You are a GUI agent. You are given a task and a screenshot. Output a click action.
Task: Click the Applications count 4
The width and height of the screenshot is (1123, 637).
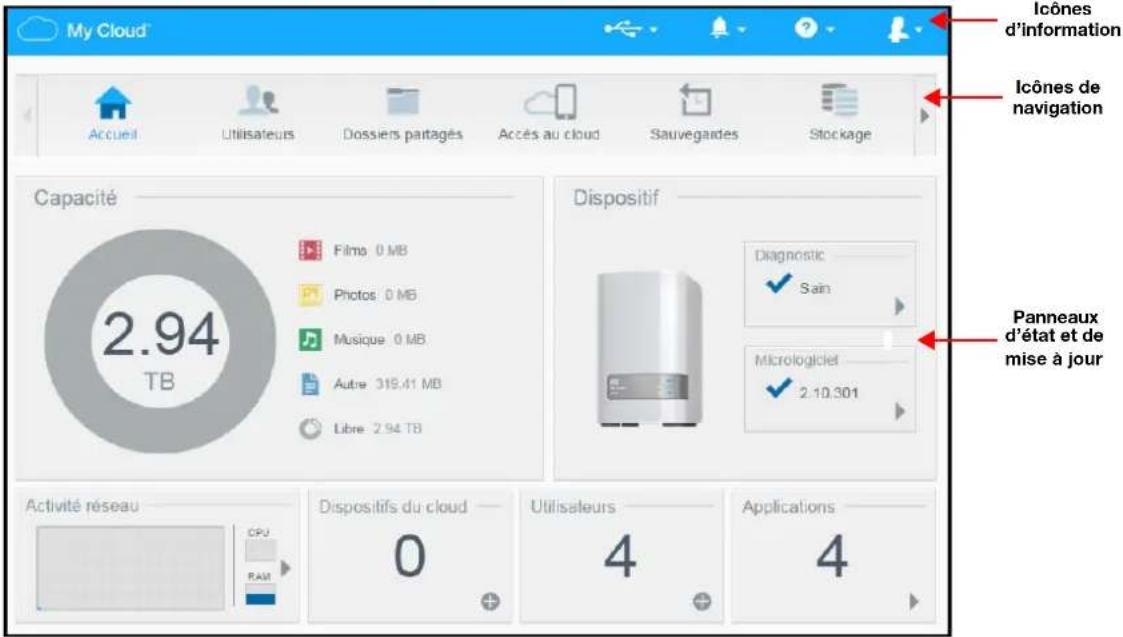(x=832, y=556)
